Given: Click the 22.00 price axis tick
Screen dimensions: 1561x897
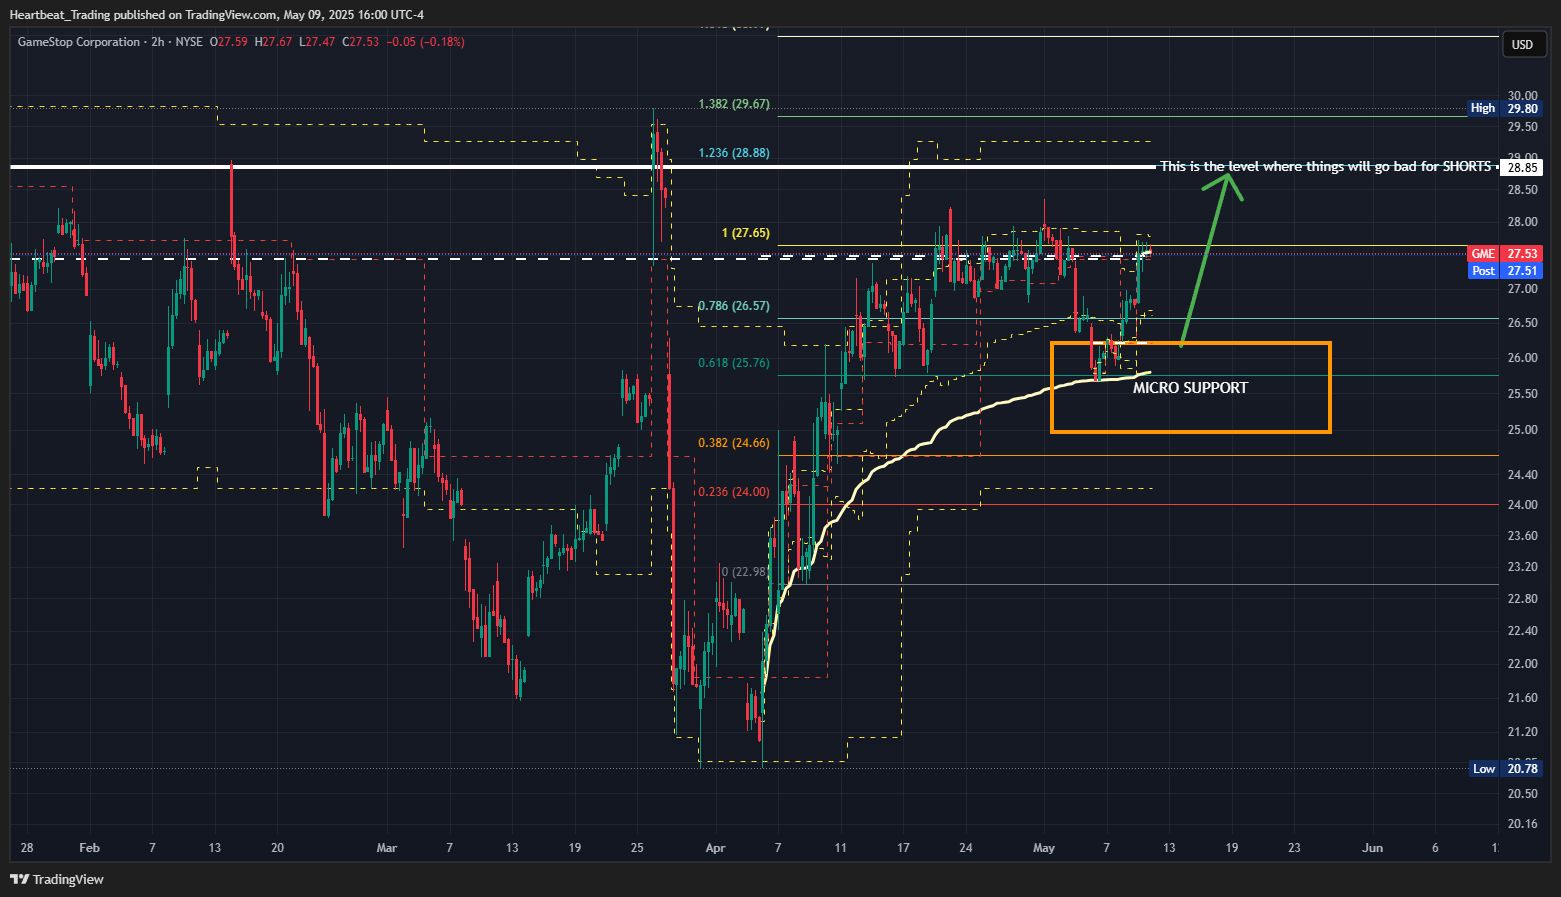Looking at the screenshot, I should (x=1523, y=664).
